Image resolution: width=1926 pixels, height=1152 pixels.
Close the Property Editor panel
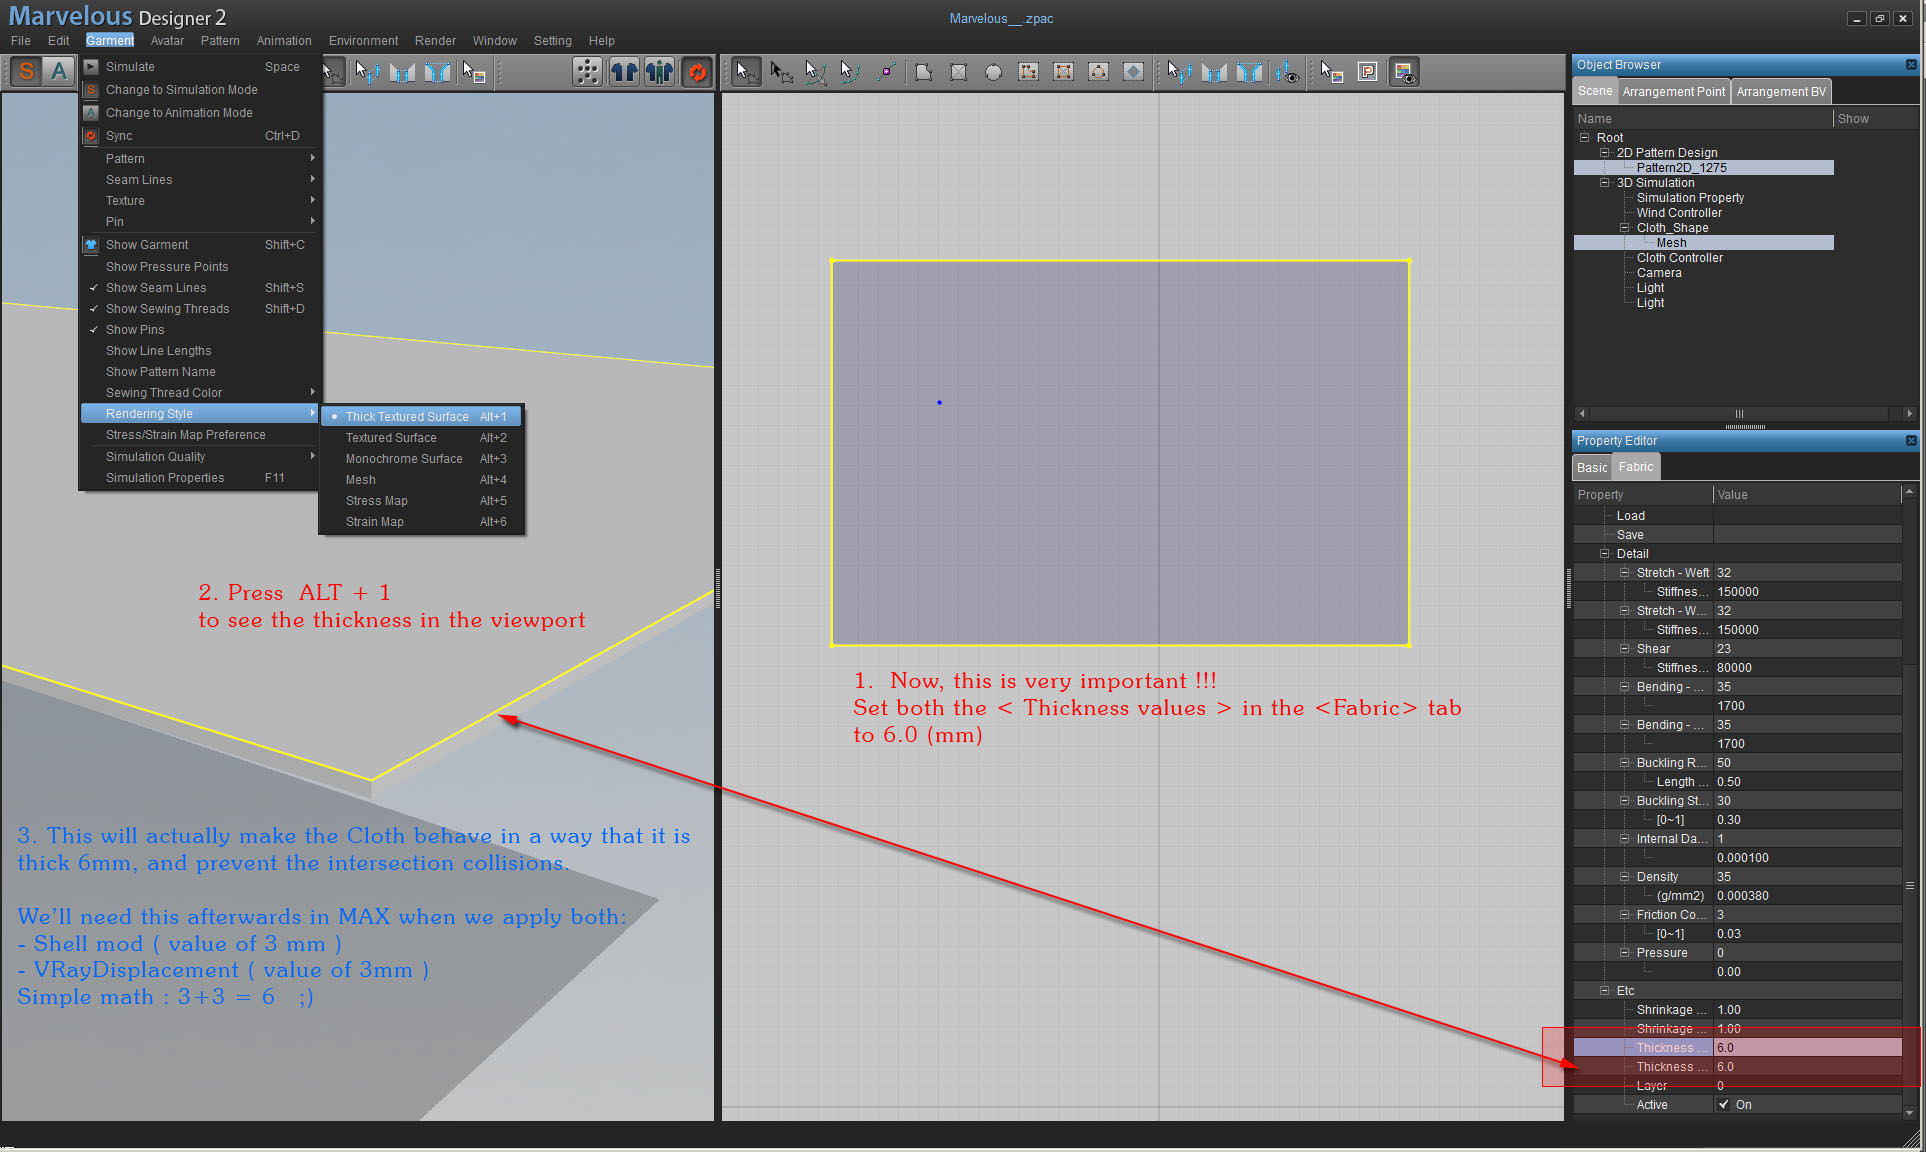tap(1911, 441)
